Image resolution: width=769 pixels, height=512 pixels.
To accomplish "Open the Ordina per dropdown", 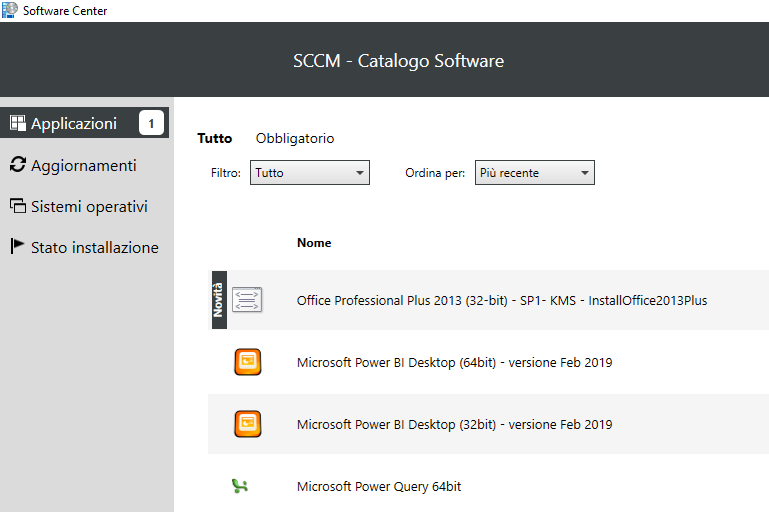I will [x=535, y=173].
